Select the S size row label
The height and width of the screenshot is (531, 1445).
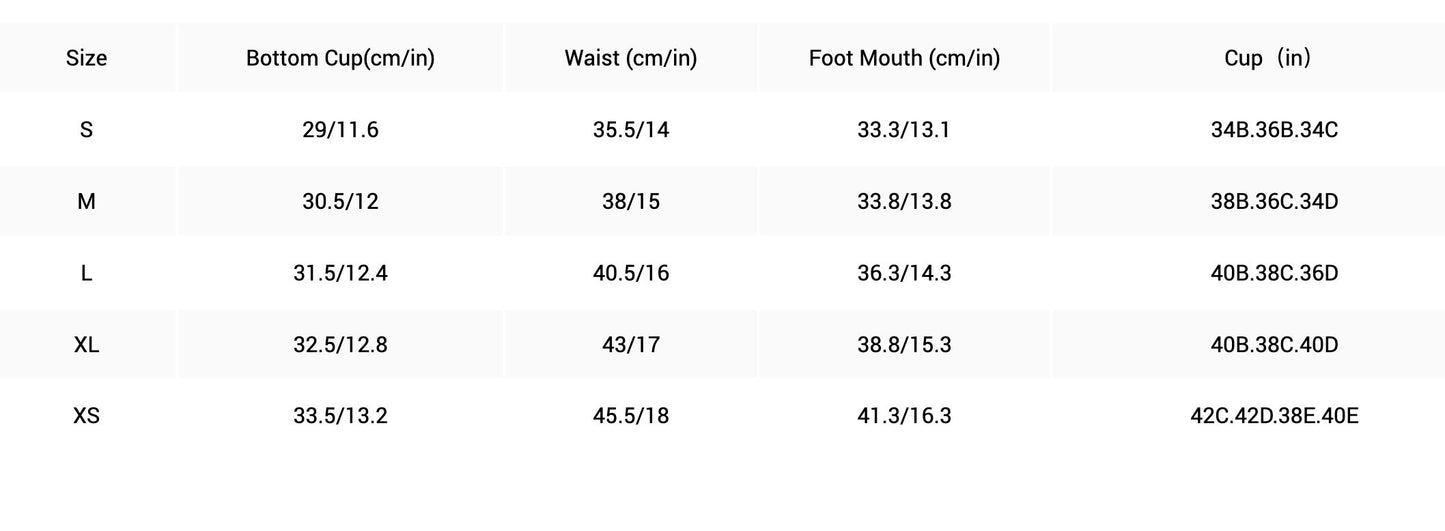tap(86, 130)
